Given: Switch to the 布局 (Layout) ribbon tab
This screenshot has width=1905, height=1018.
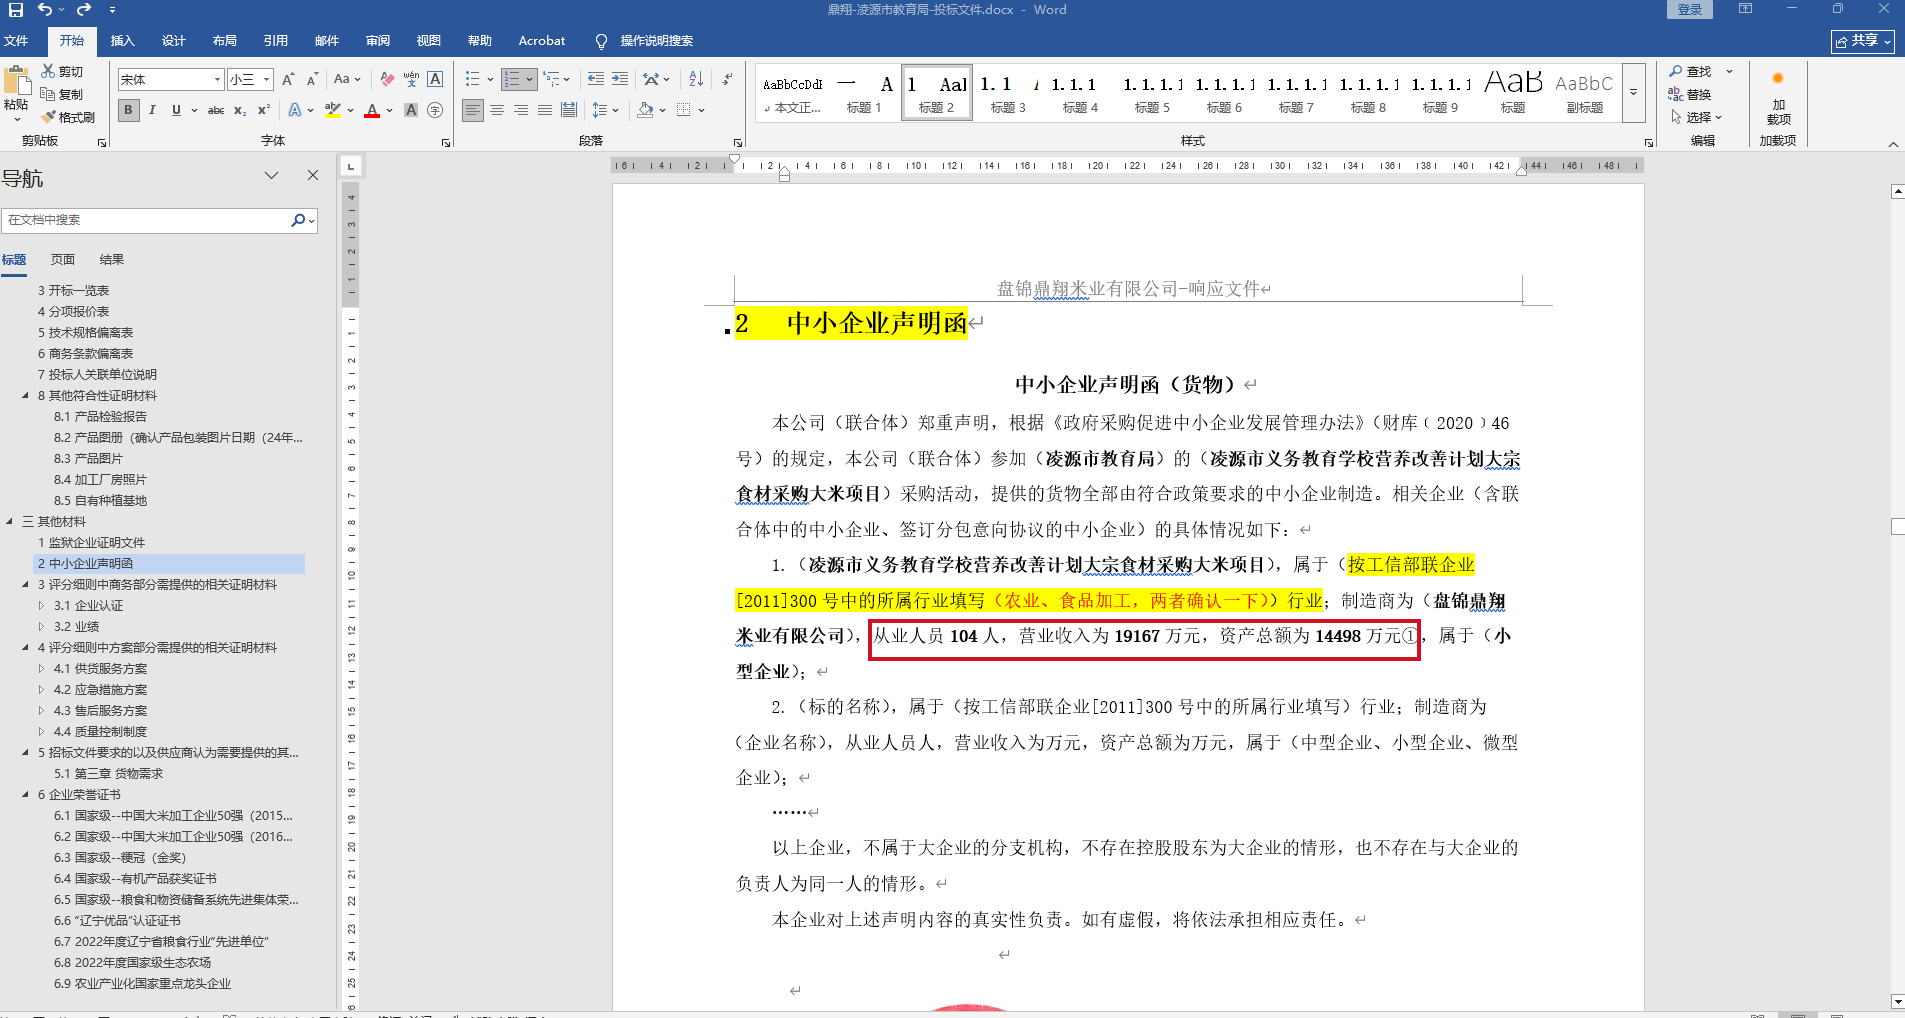Looking at the screenshot, I should [225, 41].
